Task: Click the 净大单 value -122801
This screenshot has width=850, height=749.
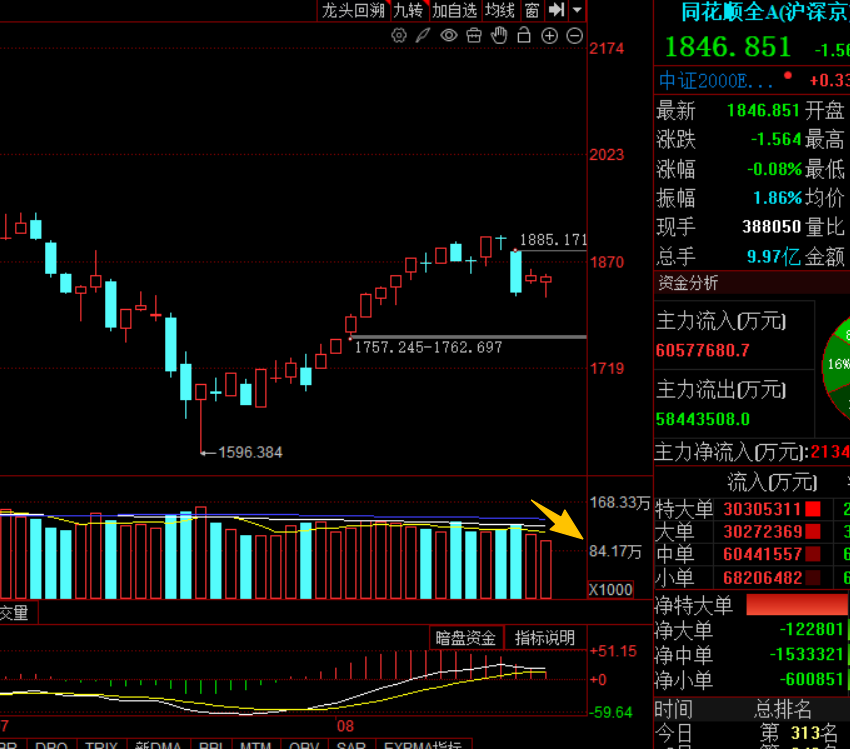Action: 812,629
